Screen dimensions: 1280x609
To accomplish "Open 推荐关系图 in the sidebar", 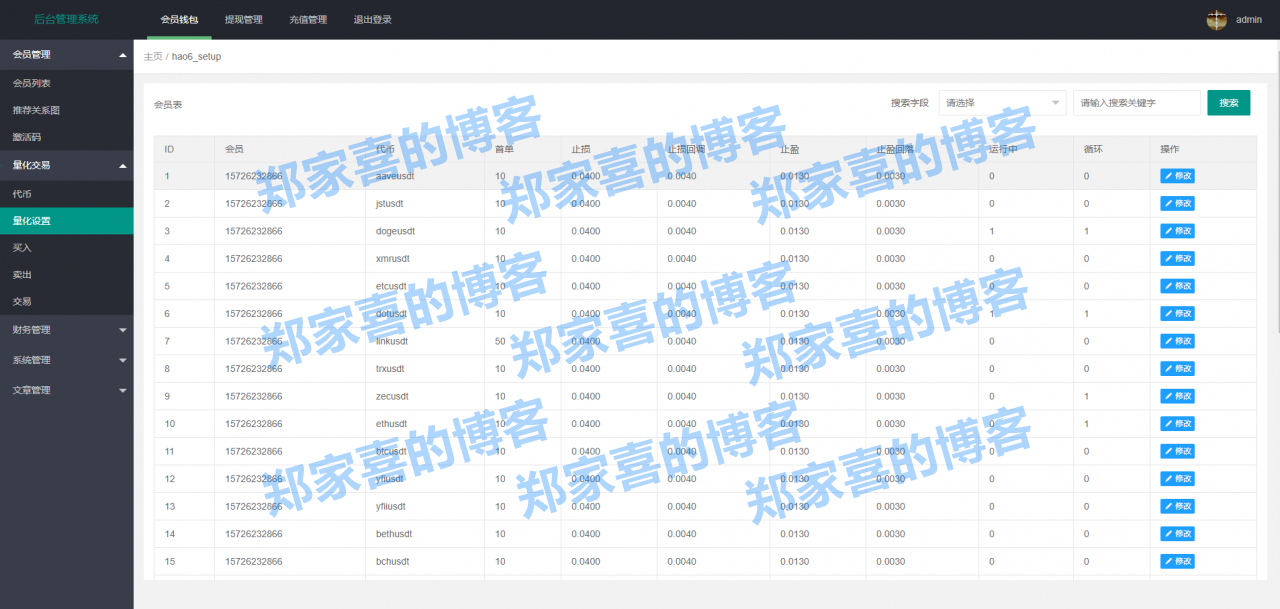I will (66, 110).
